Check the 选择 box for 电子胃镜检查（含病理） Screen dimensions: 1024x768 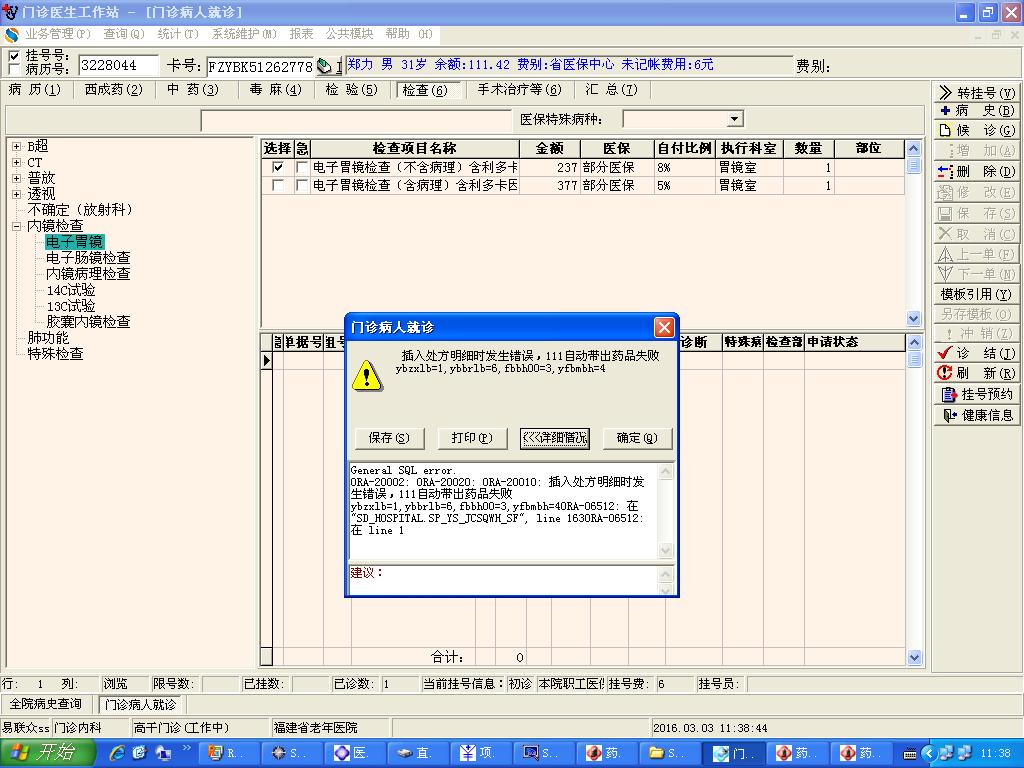(x=278, y=185)
